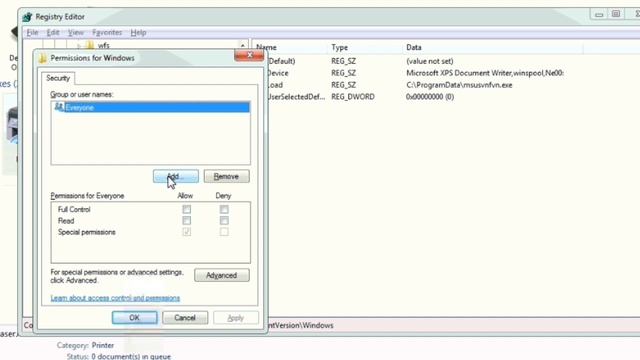640x360 pixels.
Task: Click 0x00000000 (0) data value
Action: (x=430, y=97)
